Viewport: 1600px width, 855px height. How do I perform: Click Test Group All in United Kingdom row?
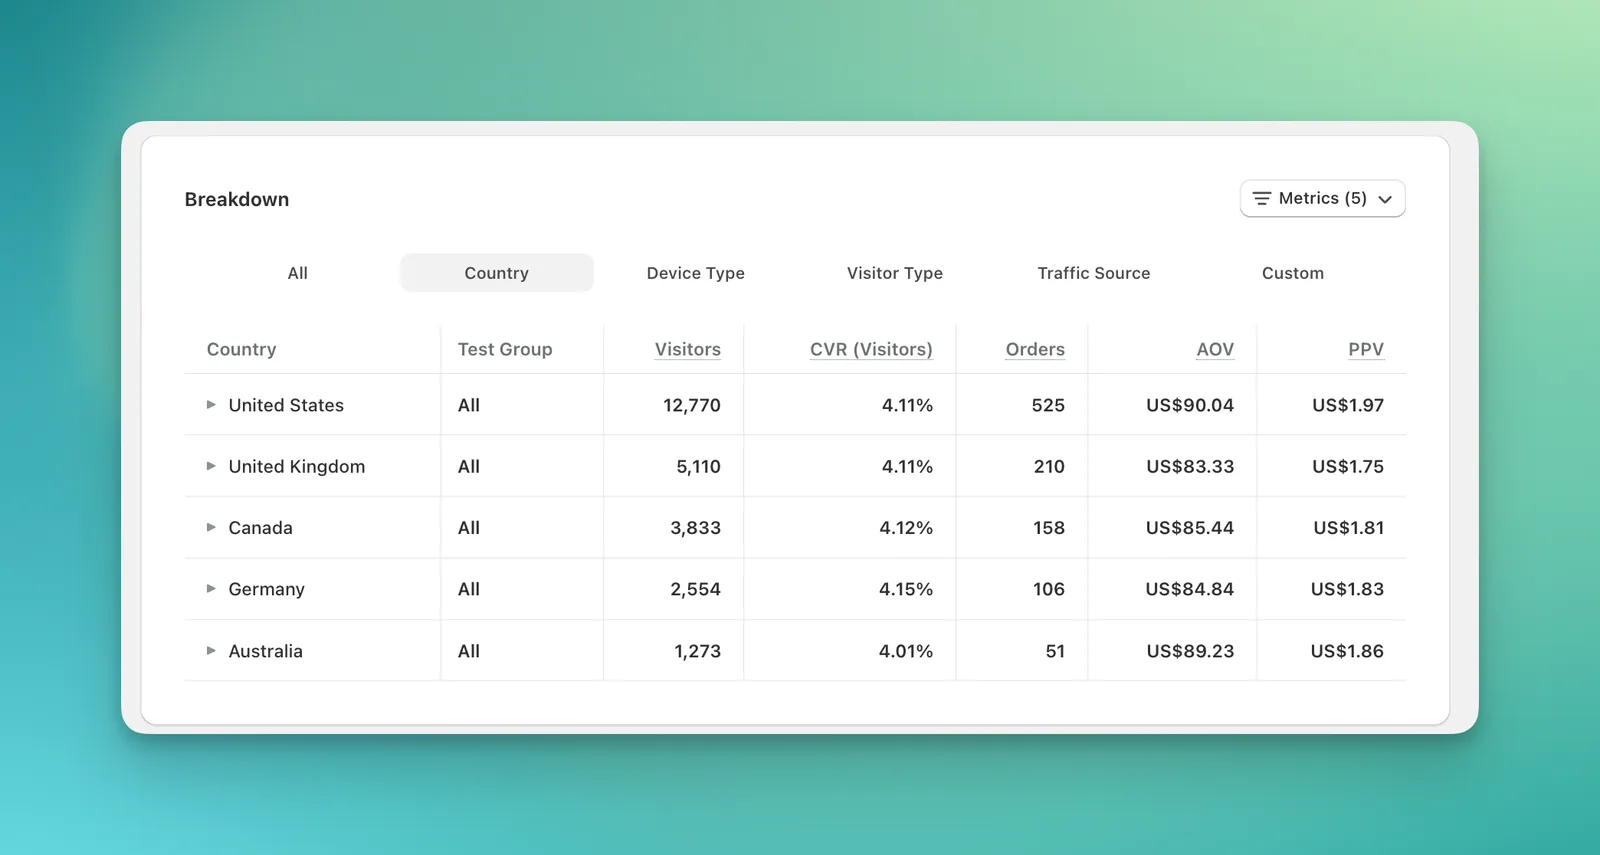pyautogui.click(x=469, y=466)
